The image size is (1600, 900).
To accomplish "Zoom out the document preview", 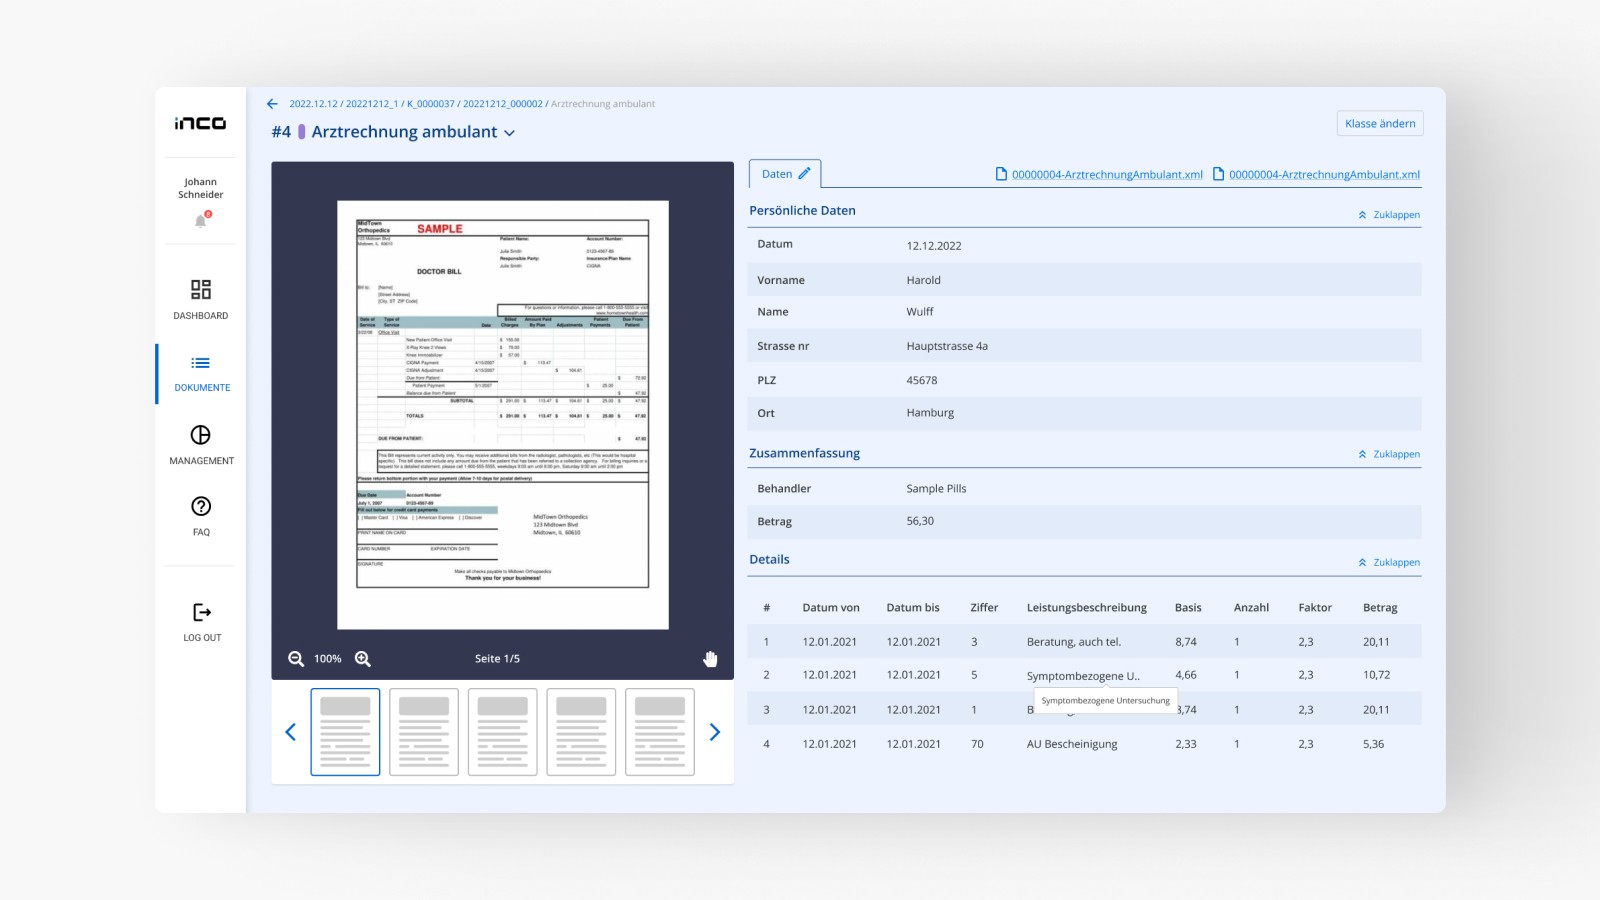I will coord(296,659).
